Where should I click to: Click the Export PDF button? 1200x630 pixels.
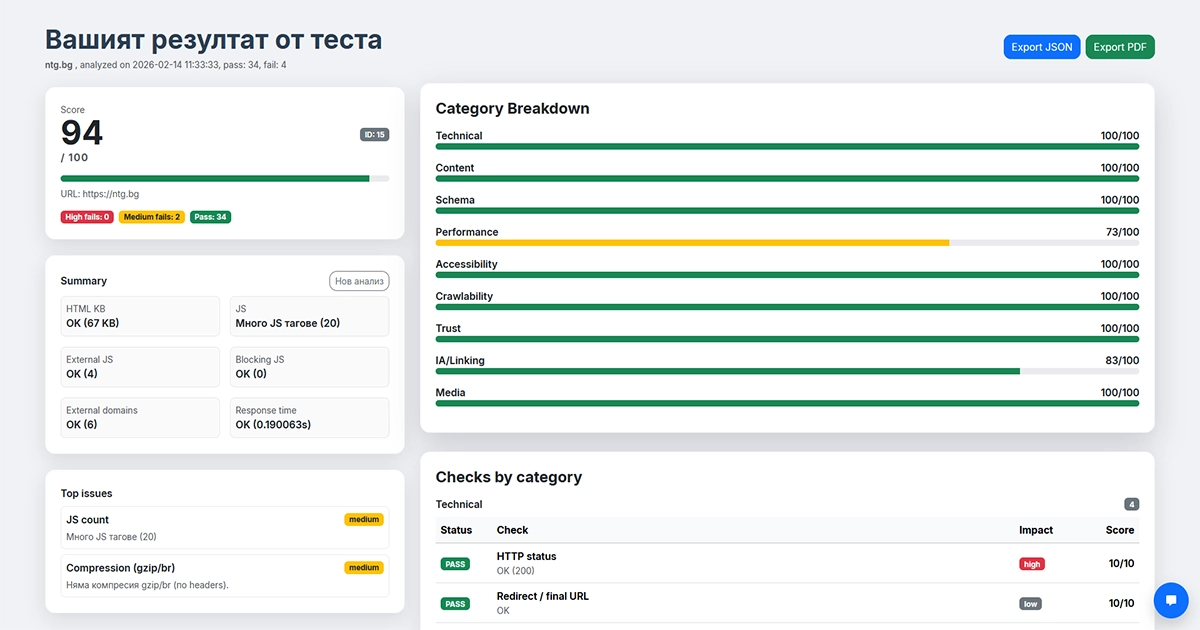(x=1119, y=47)
